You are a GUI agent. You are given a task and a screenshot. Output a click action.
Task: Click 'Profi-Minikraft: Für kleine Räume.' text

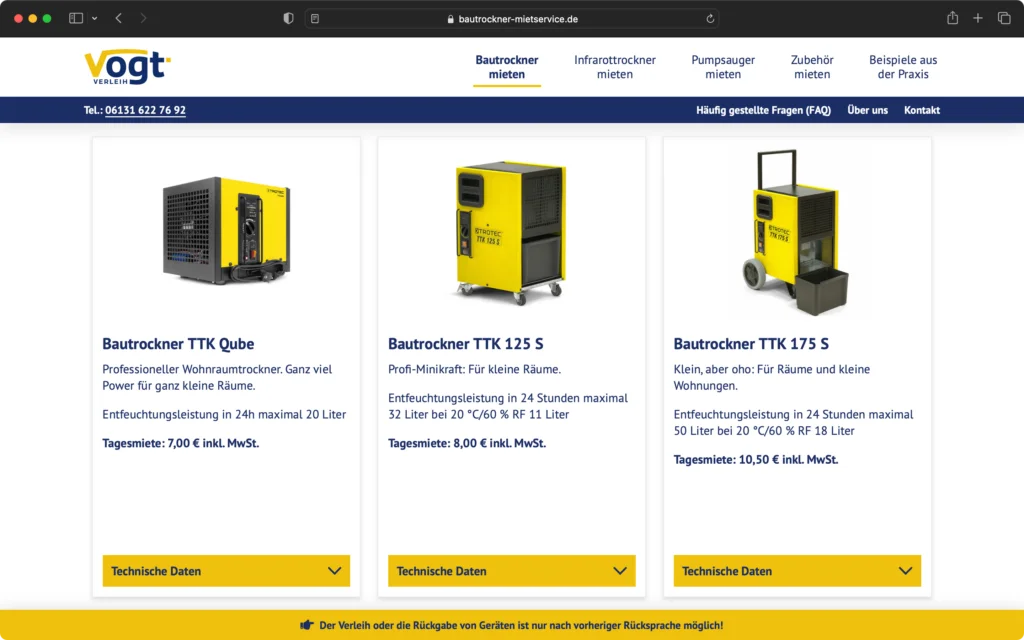tap(474, 369)
